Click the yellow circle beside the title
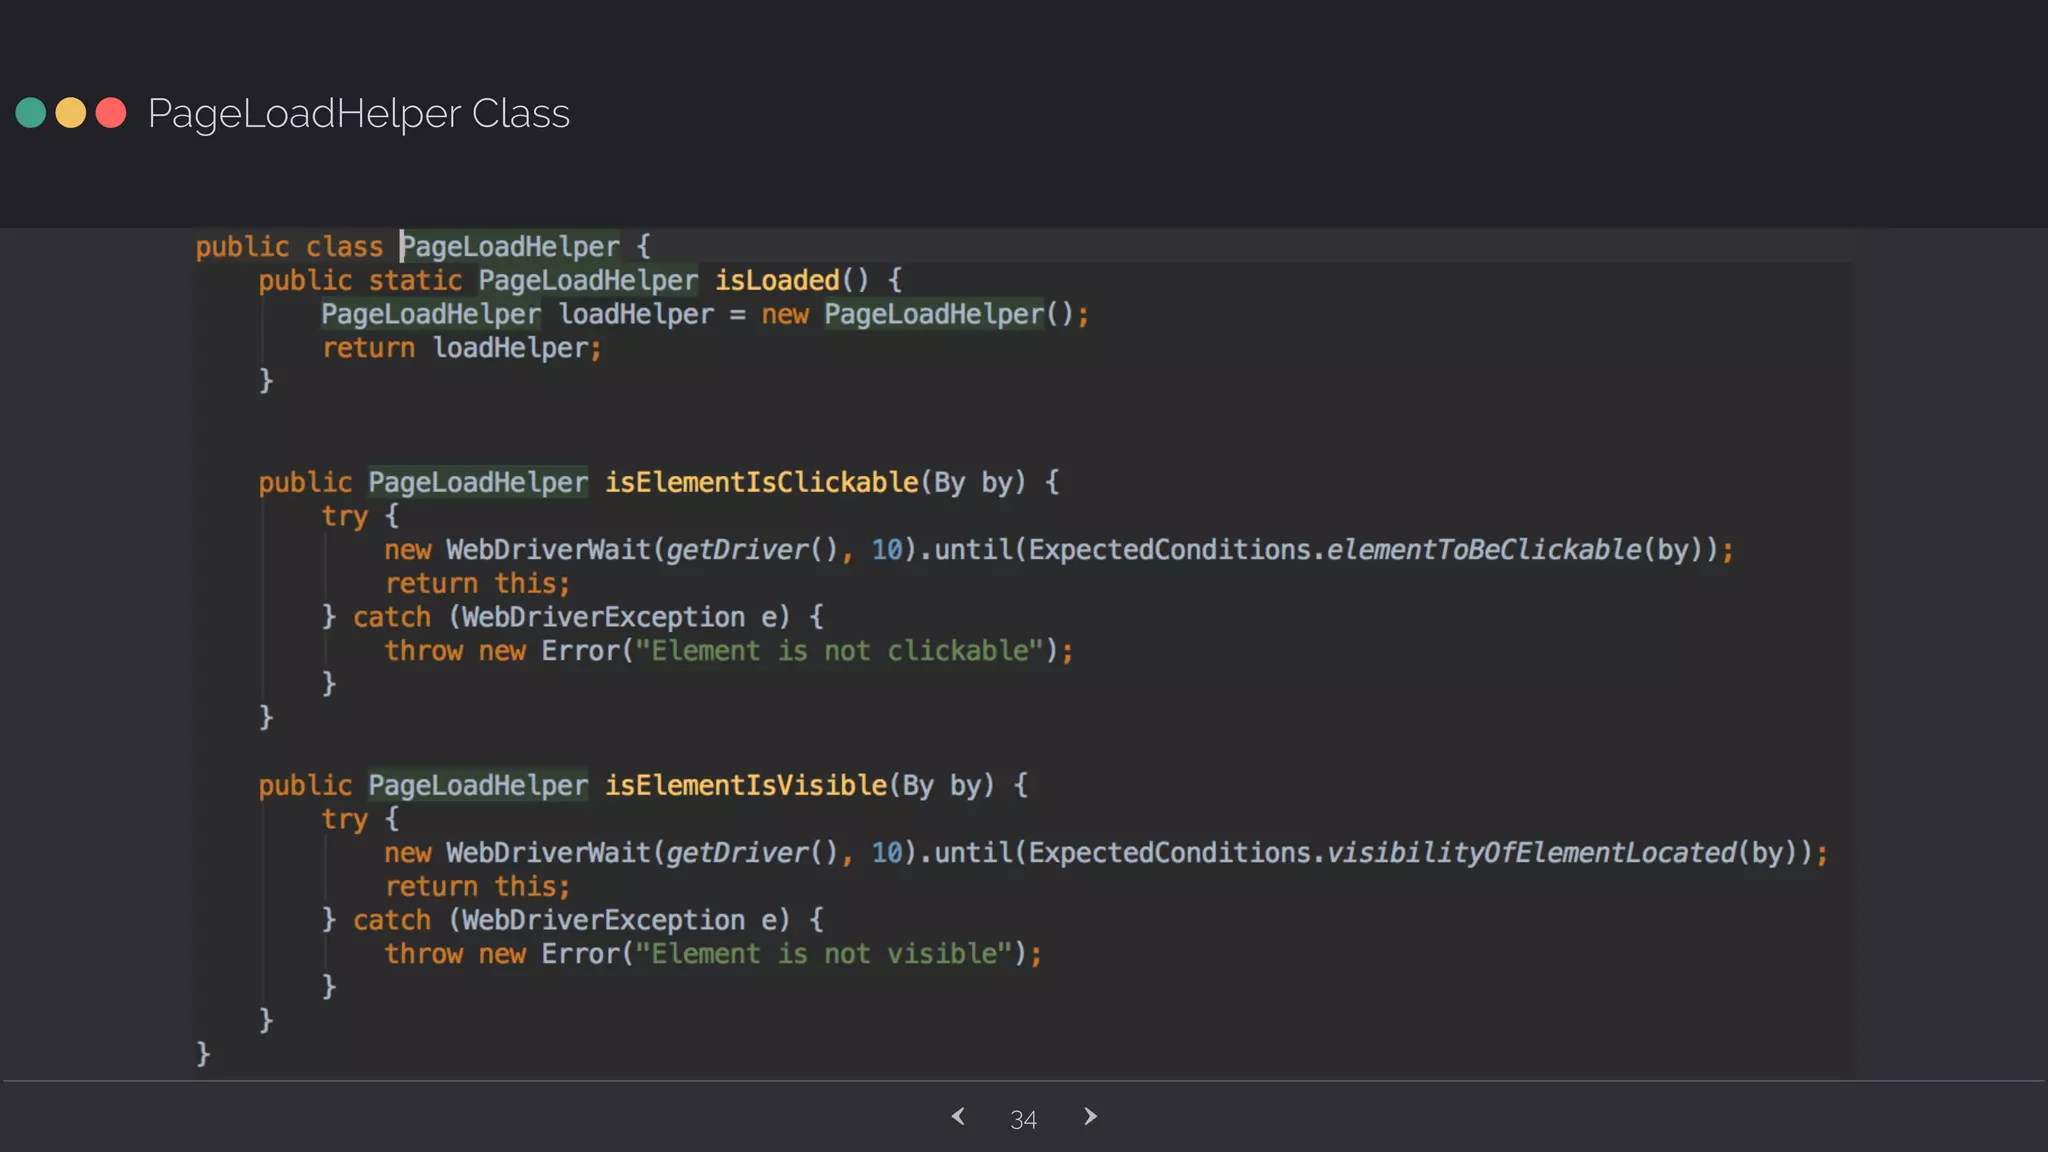 tap(71, 113)
